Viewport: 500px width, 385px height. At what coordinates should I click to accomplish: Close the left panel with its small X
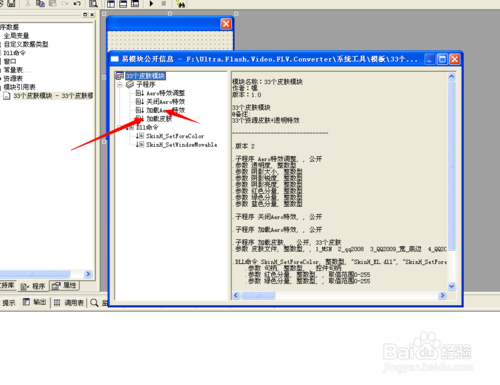coord(92,14)
